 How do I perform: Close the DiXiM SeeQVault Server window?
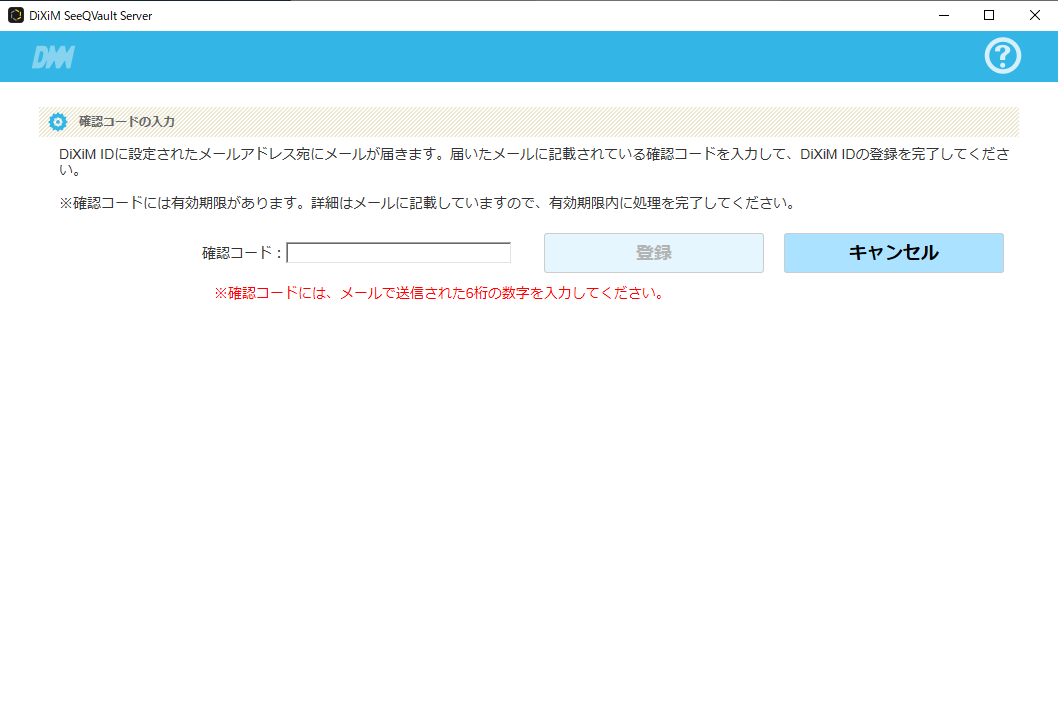click(1034, 15)
